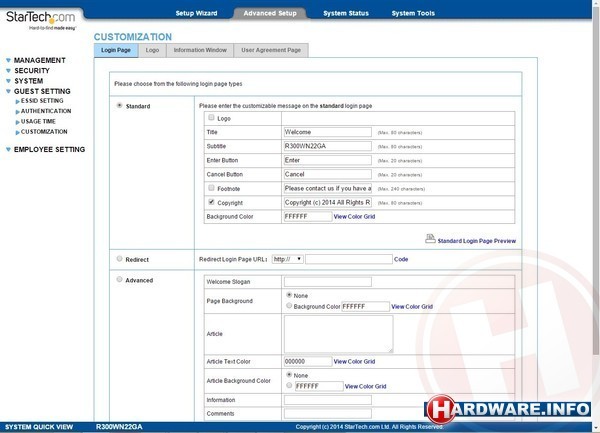Click the arrow icon beside USAGE TIME
This screenshot has width=600, height=433.
(x=18, y=122)
